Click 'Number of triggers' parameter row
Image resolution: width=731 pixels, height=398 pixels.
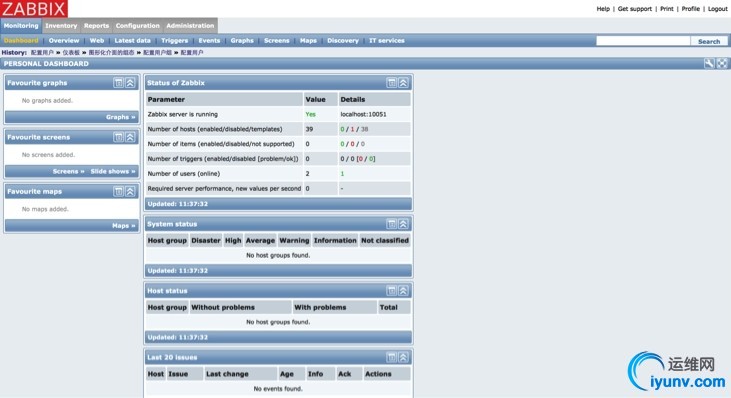(223, 158)
